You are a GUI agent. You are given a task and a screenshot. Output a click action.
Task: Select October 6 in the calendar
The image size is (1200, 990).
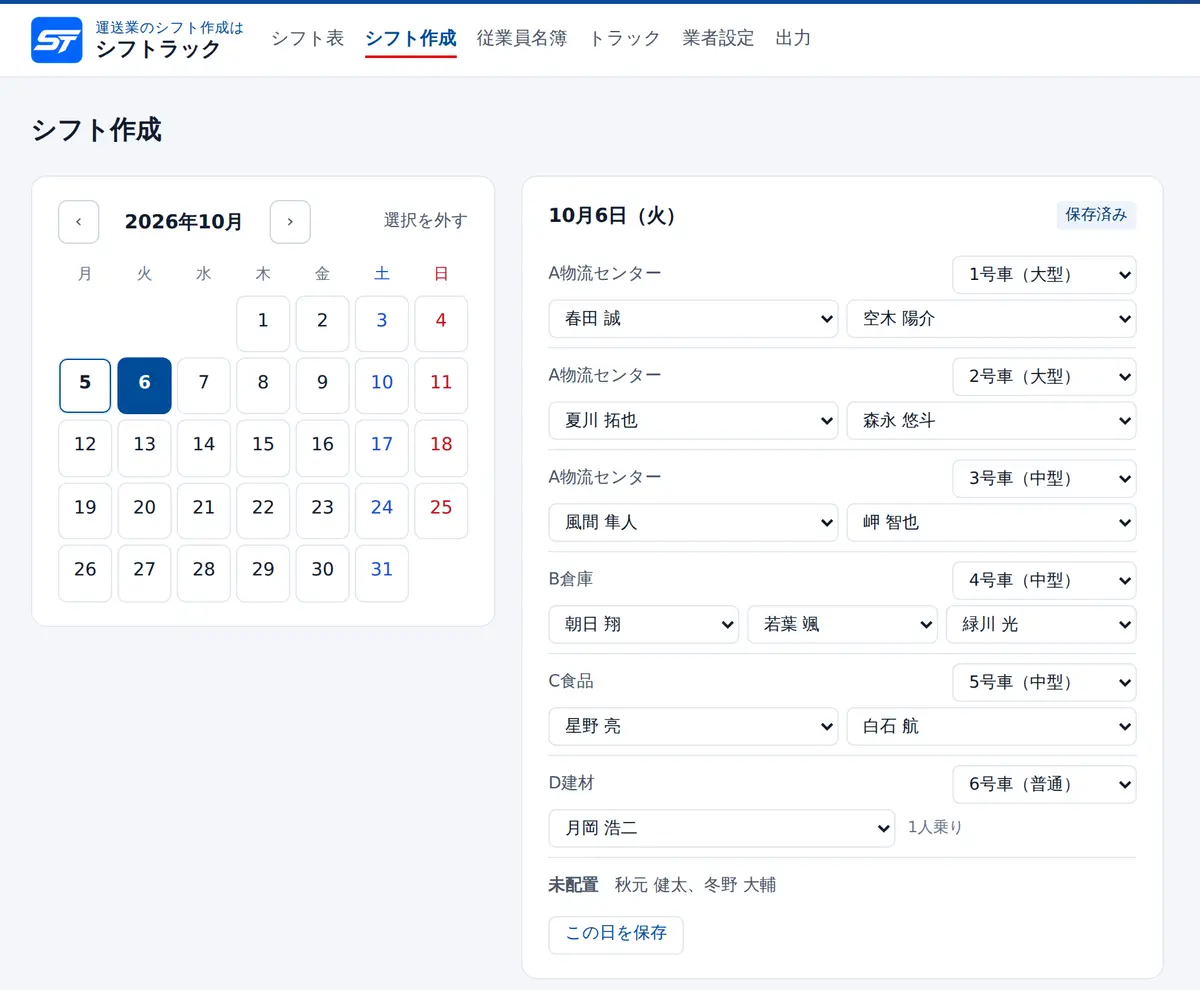coord(145,386)
